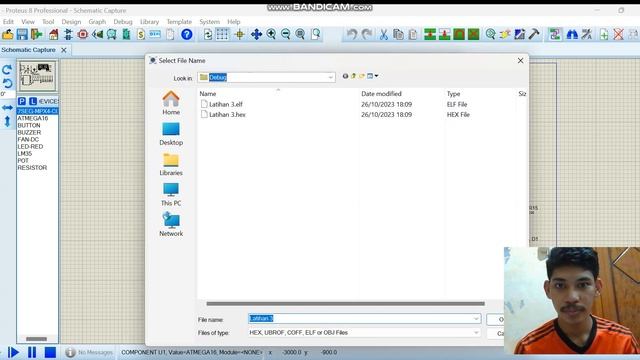640x360 pixels.
Task: Open the Library menu
Action: click(x=149, y=22)
